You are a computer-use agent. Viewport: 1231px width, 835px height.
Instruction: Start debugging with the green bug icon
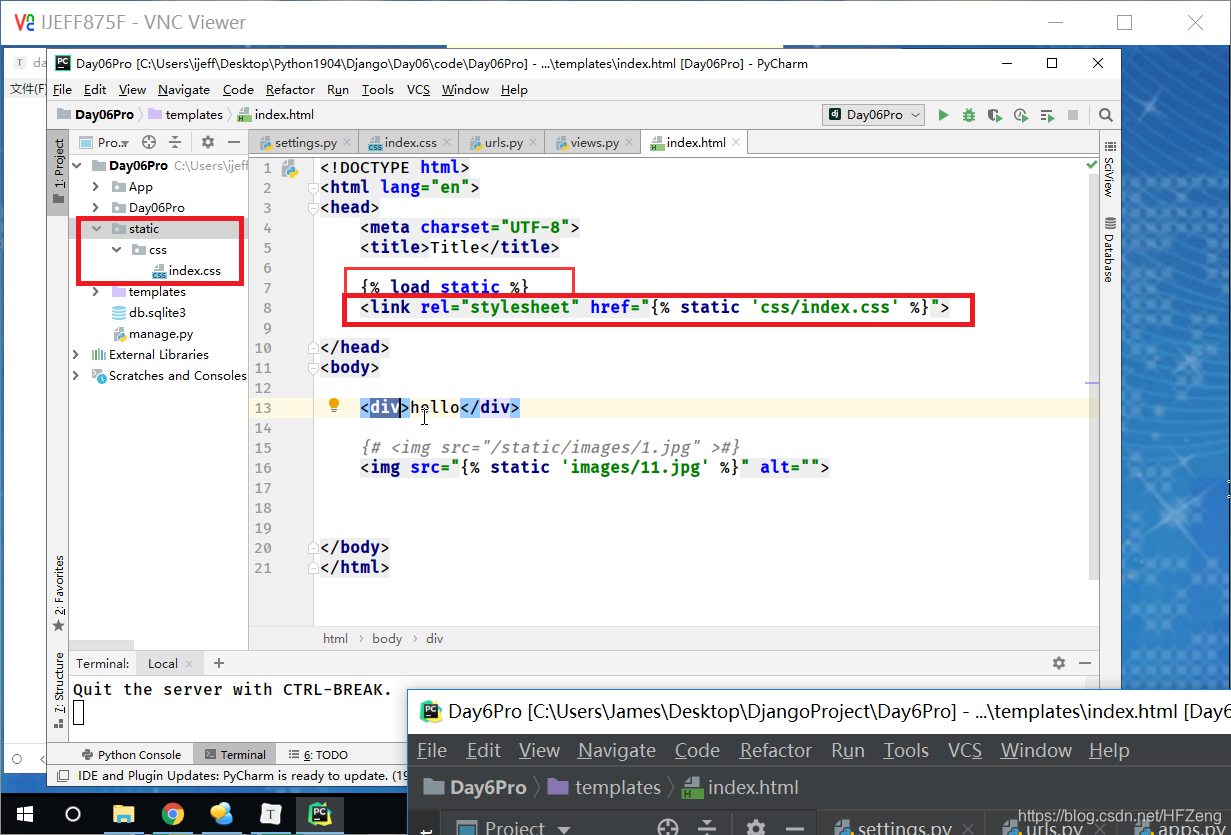(969, 115)
